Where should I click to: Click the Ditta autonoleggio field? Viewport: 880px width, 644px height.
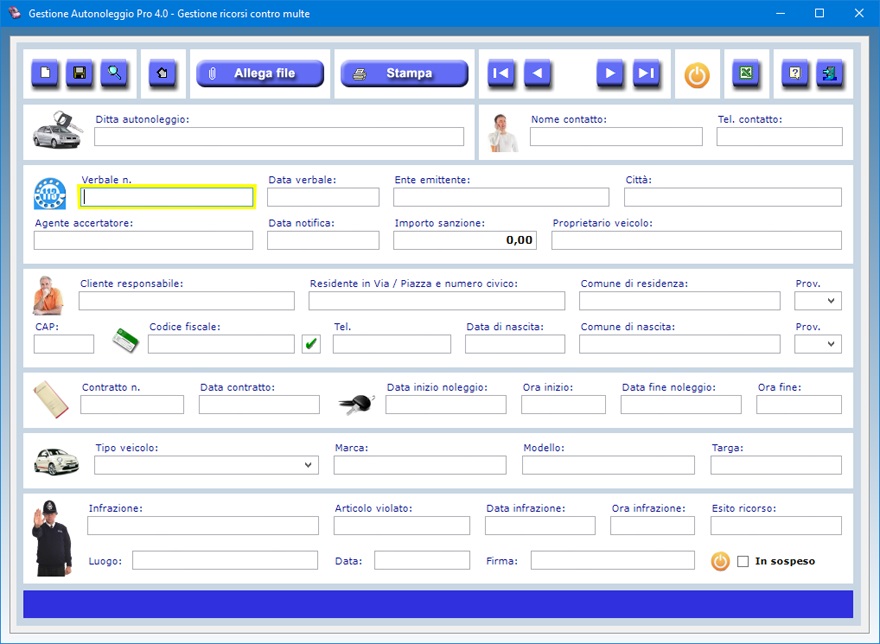click(279, 136)
